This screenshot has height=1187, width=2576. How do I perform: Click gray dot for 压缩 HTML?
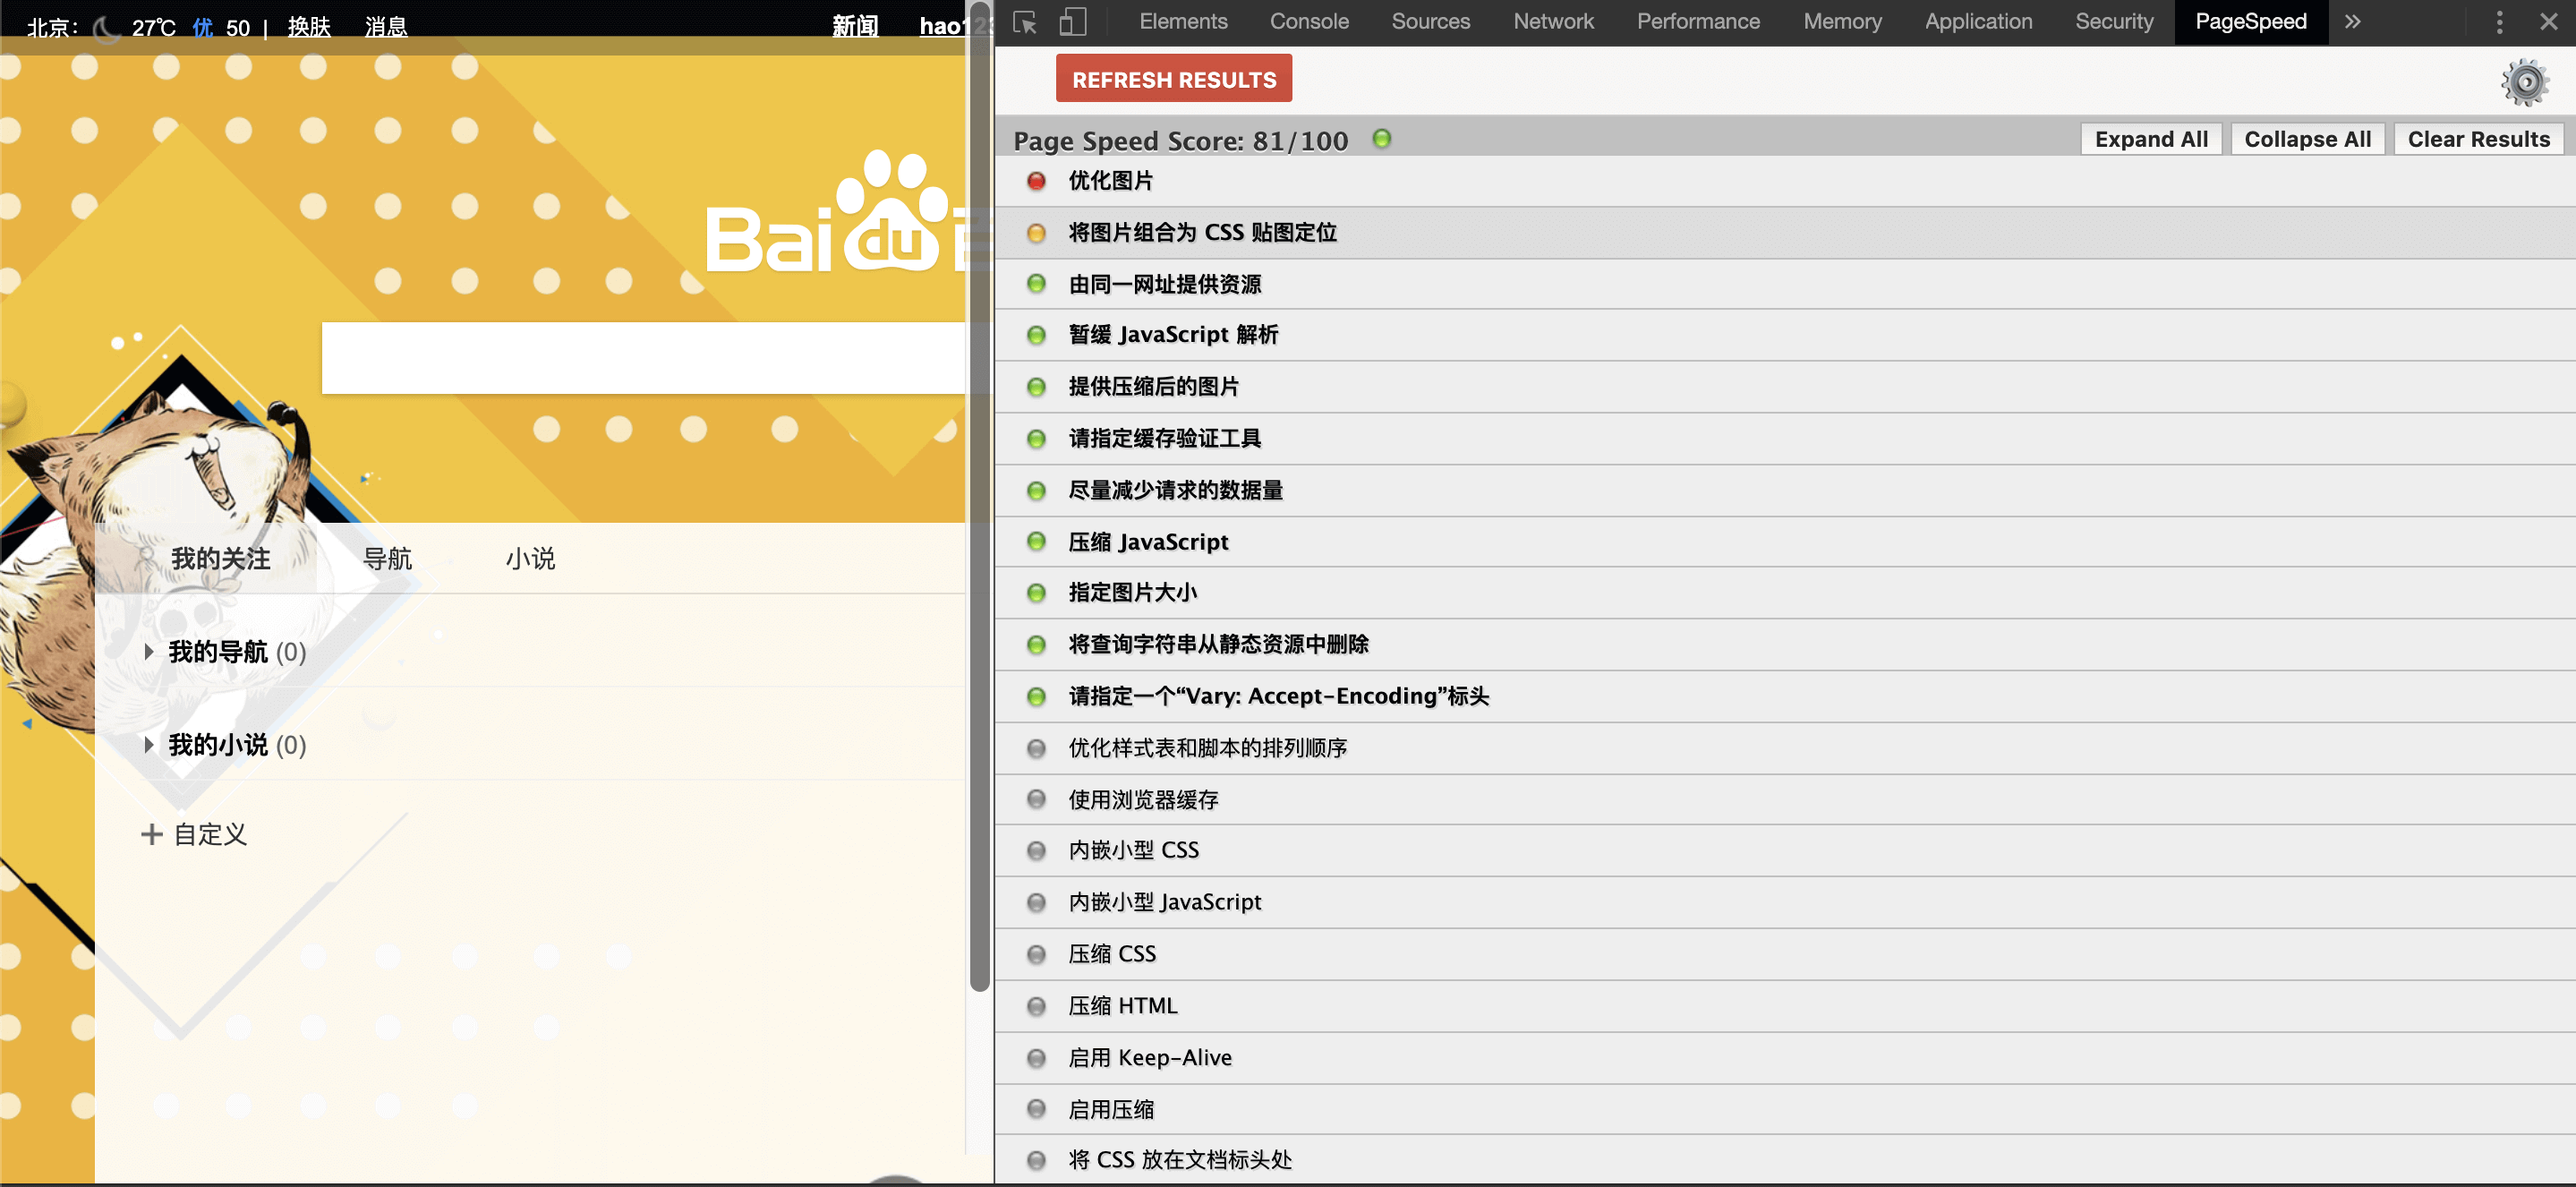click(x=1036, y=1006)
